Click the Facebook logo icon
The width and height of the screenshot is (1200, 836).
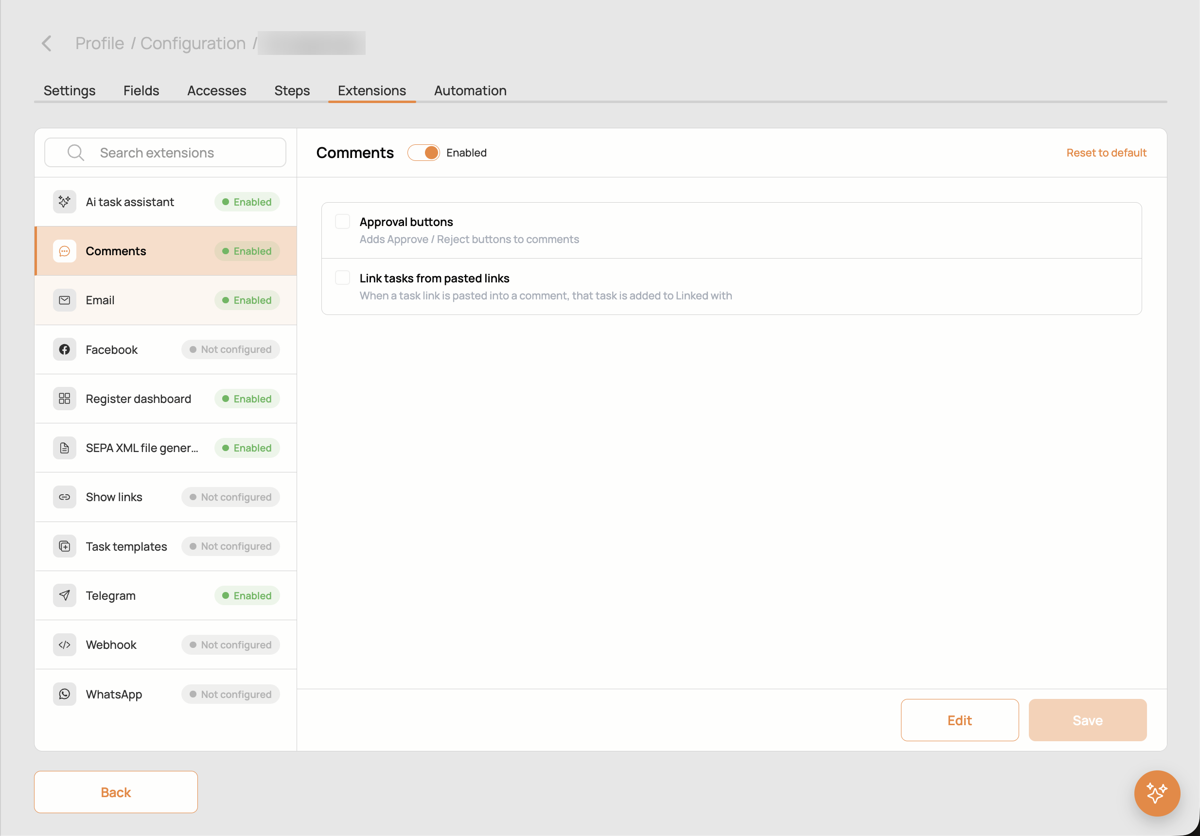pyautogui.click(x=64, y=349)
